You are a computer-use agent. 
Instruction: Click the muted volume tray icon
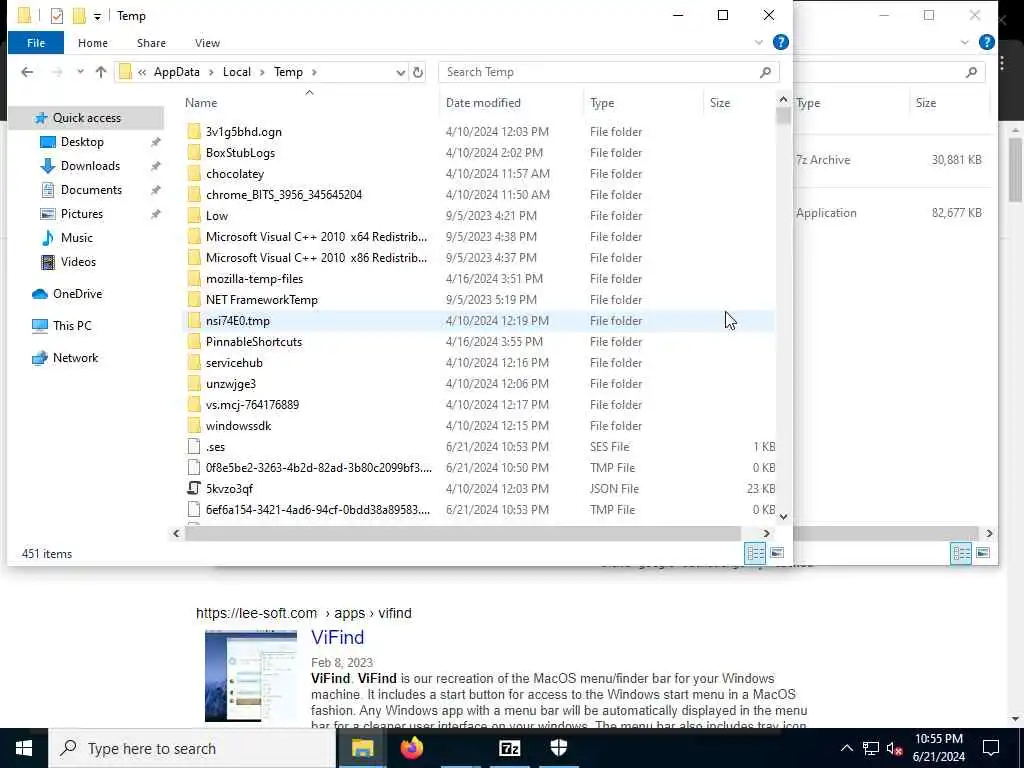894,748
